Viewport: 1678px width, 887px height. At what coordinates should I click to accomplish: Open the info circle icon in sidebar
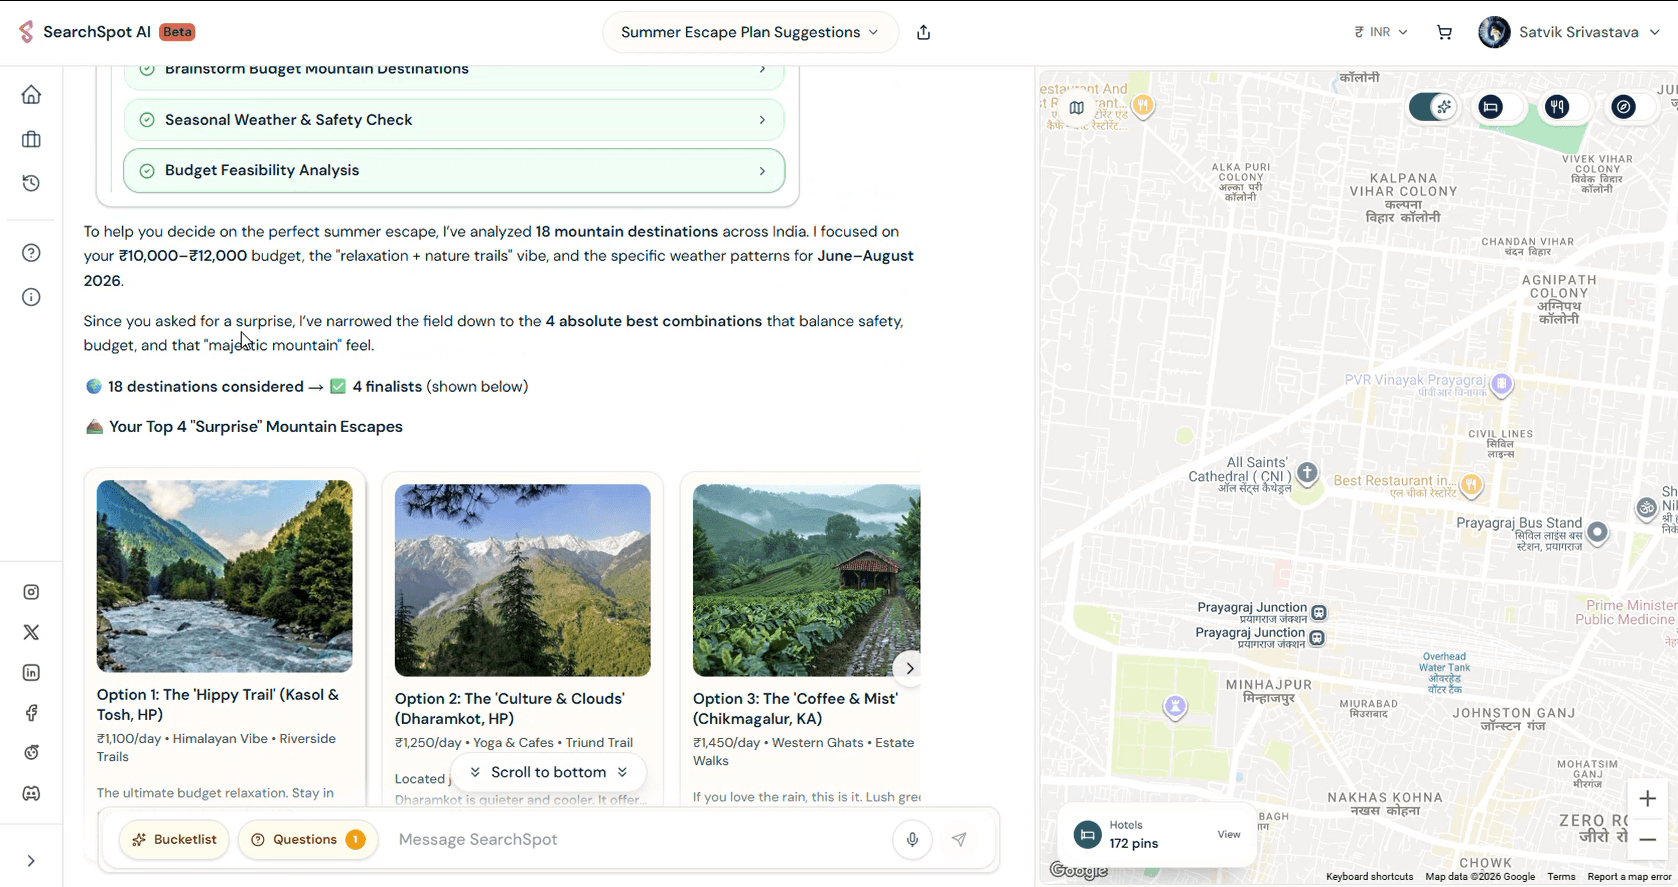[x=31, y=297]
